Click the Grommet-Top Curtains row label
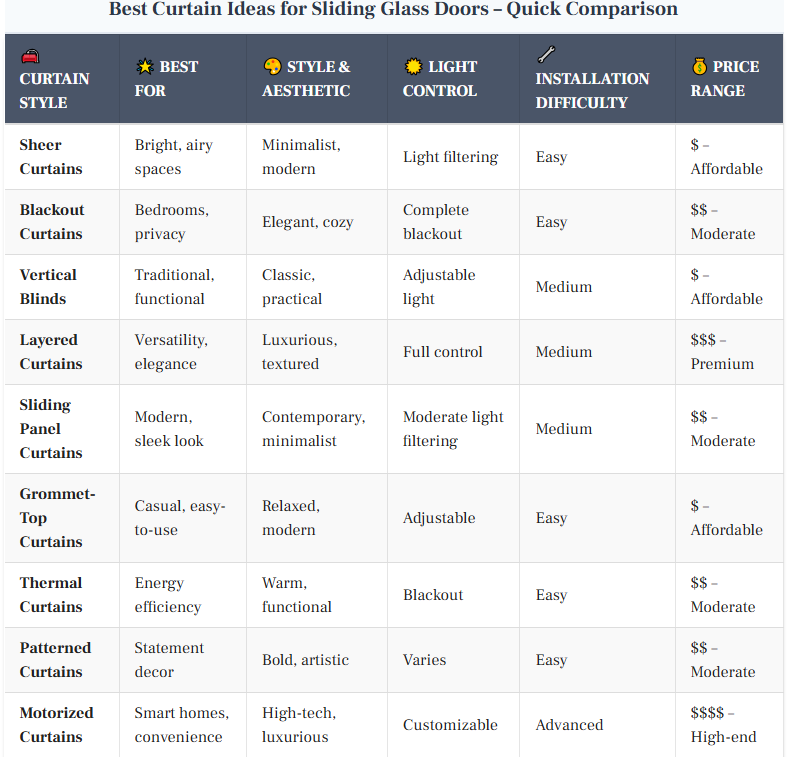Image resolution: width=789 pixels, height=757 pixels. (x=57, y=518)
